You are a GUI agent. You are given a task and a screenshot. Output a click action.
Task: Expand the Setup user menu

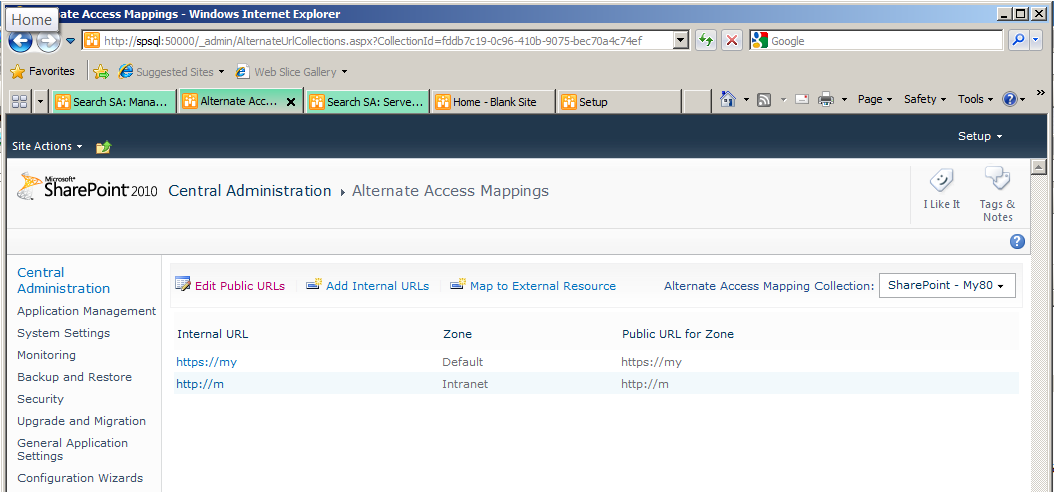(979, 136)
